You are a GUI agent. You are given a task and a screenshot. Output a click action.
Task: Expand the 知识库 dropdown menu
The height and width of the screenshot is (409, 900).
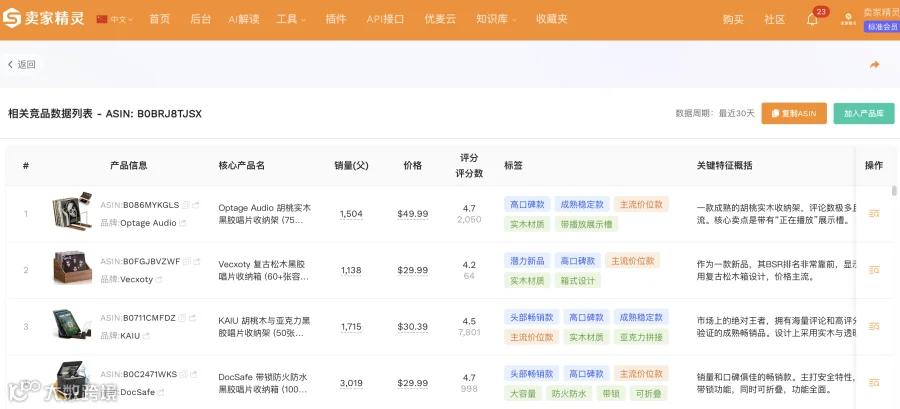496,19
